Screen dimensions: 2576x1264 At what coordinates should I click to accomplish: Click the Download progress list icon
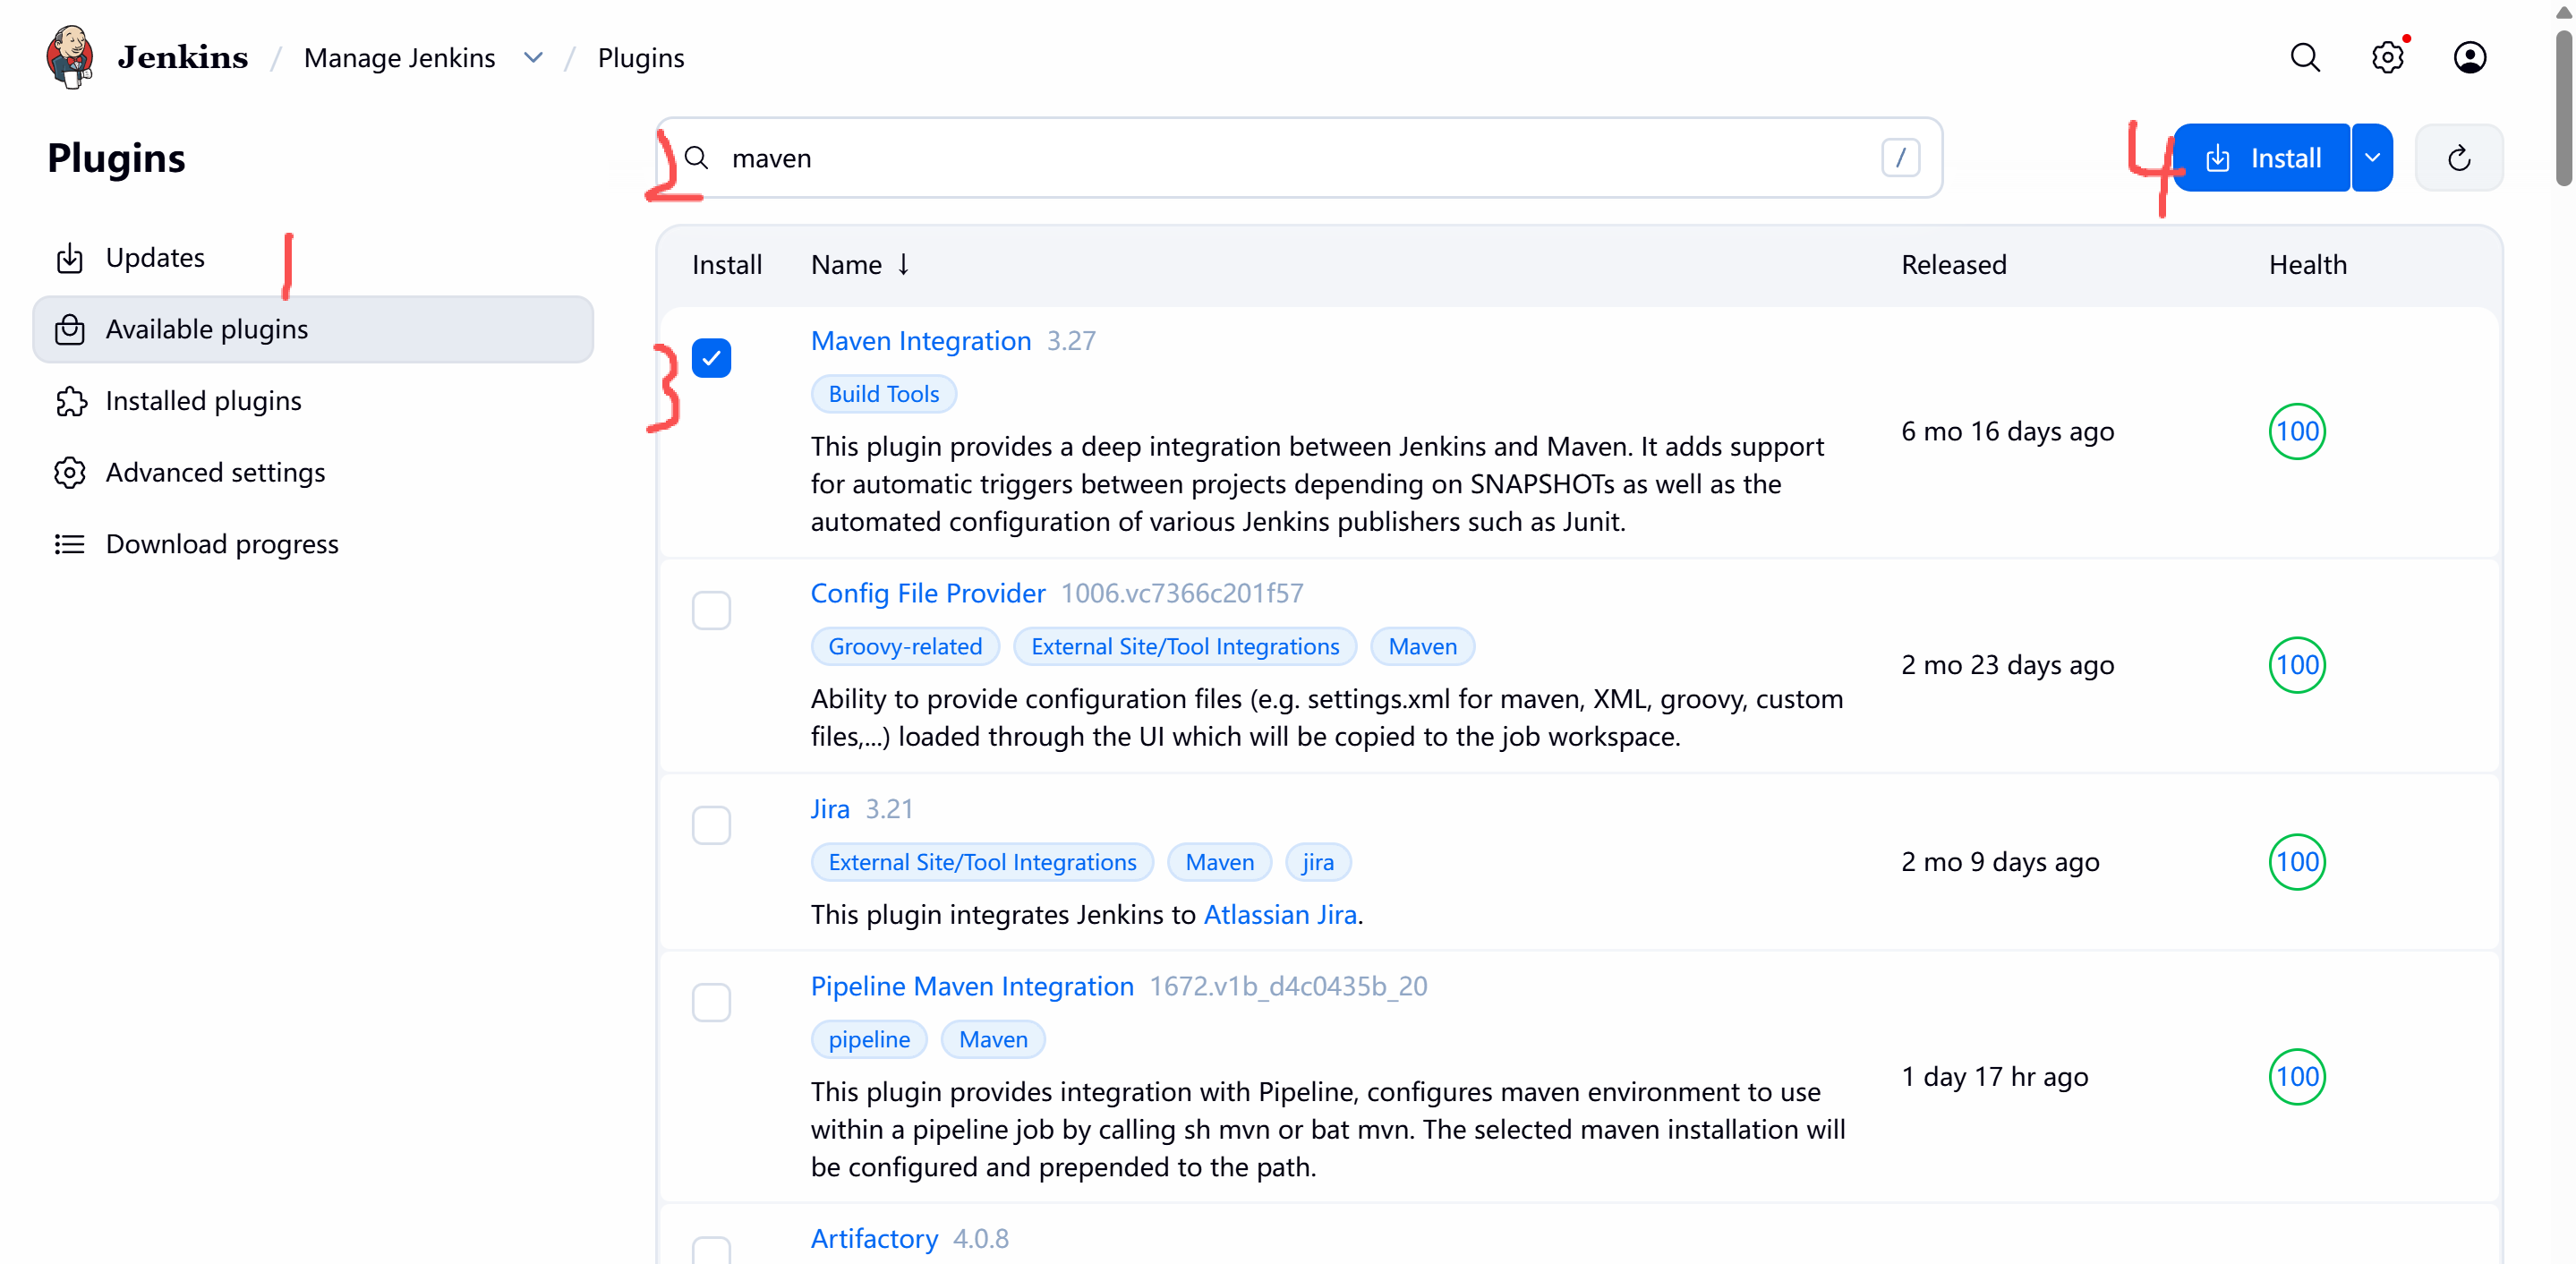click(70, 544)
